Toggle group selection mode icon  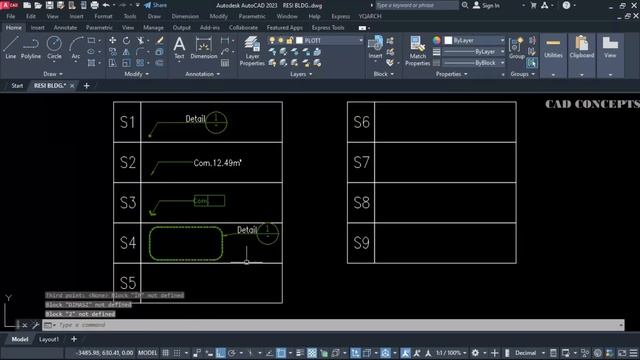tap(532, 63)
